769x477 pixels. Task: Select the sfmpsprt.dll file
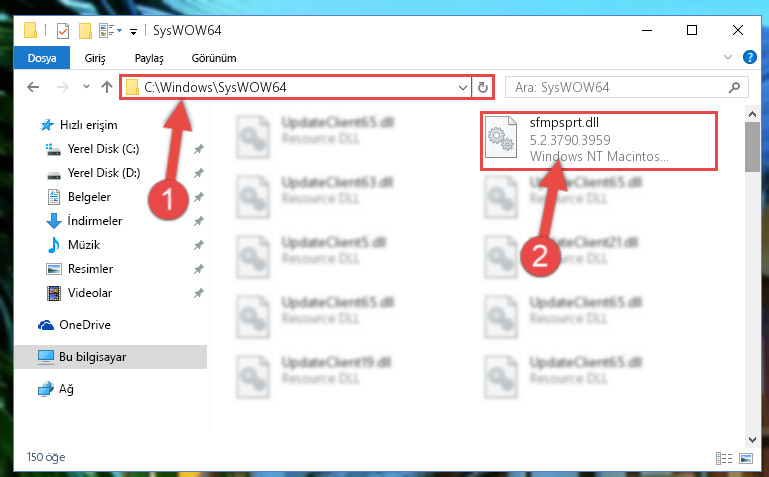599,141
